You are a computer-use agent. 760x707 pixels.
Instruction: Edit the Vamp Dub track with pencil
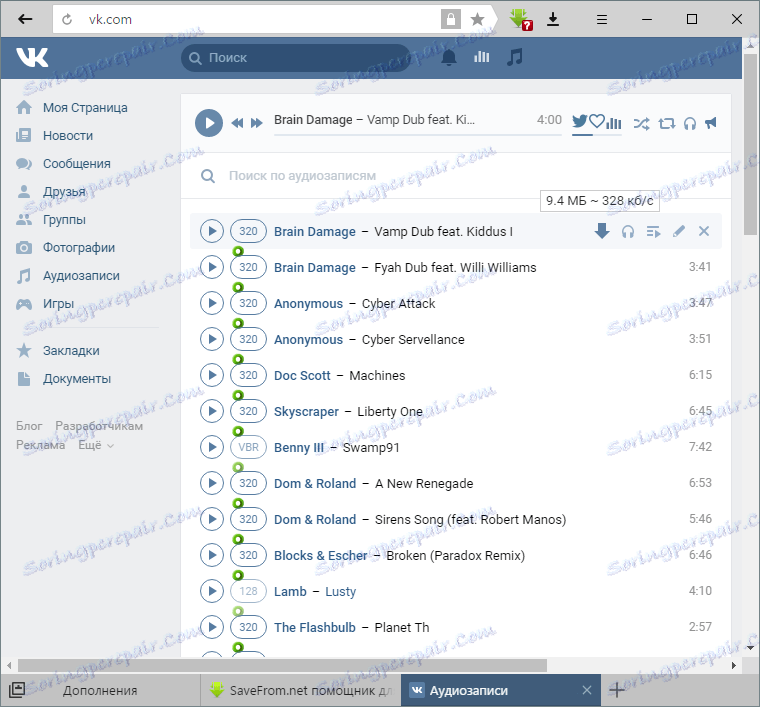click(x=679, y=231)
